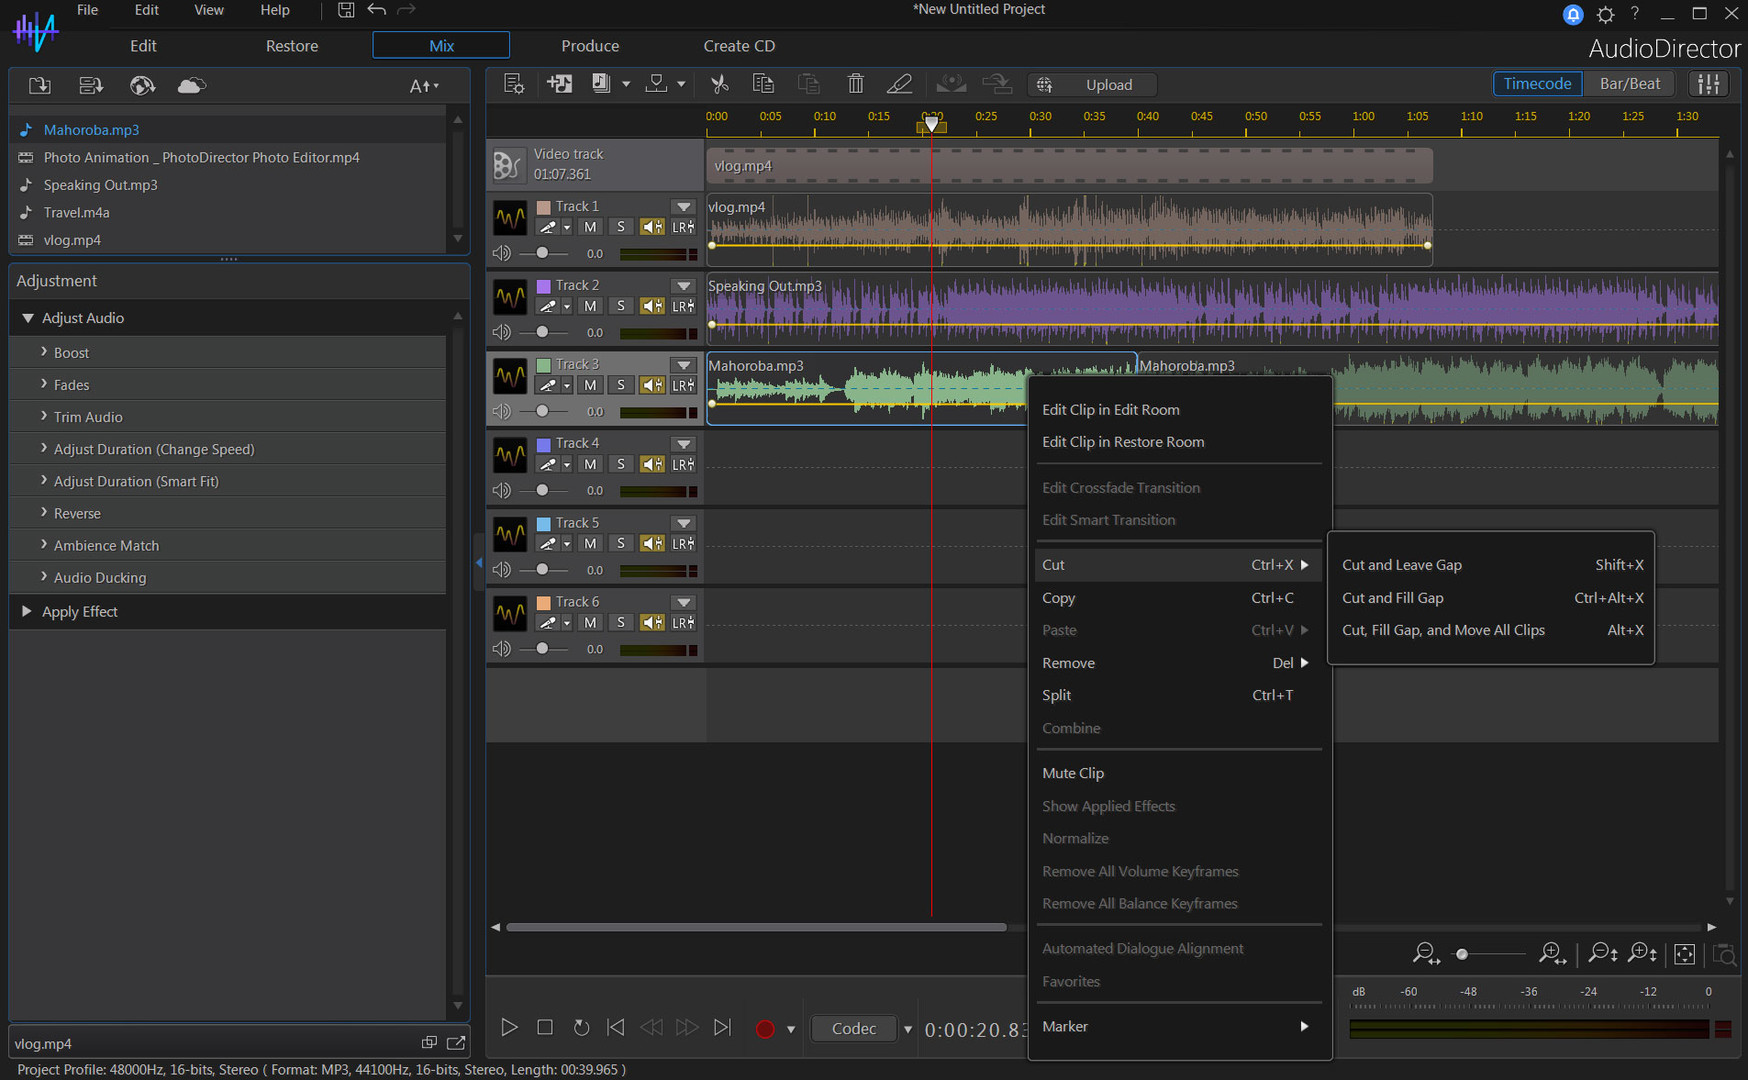Click the Fit project in timeline icon
Screen dimensions: 1748x1080
[x=1684, y=954]
